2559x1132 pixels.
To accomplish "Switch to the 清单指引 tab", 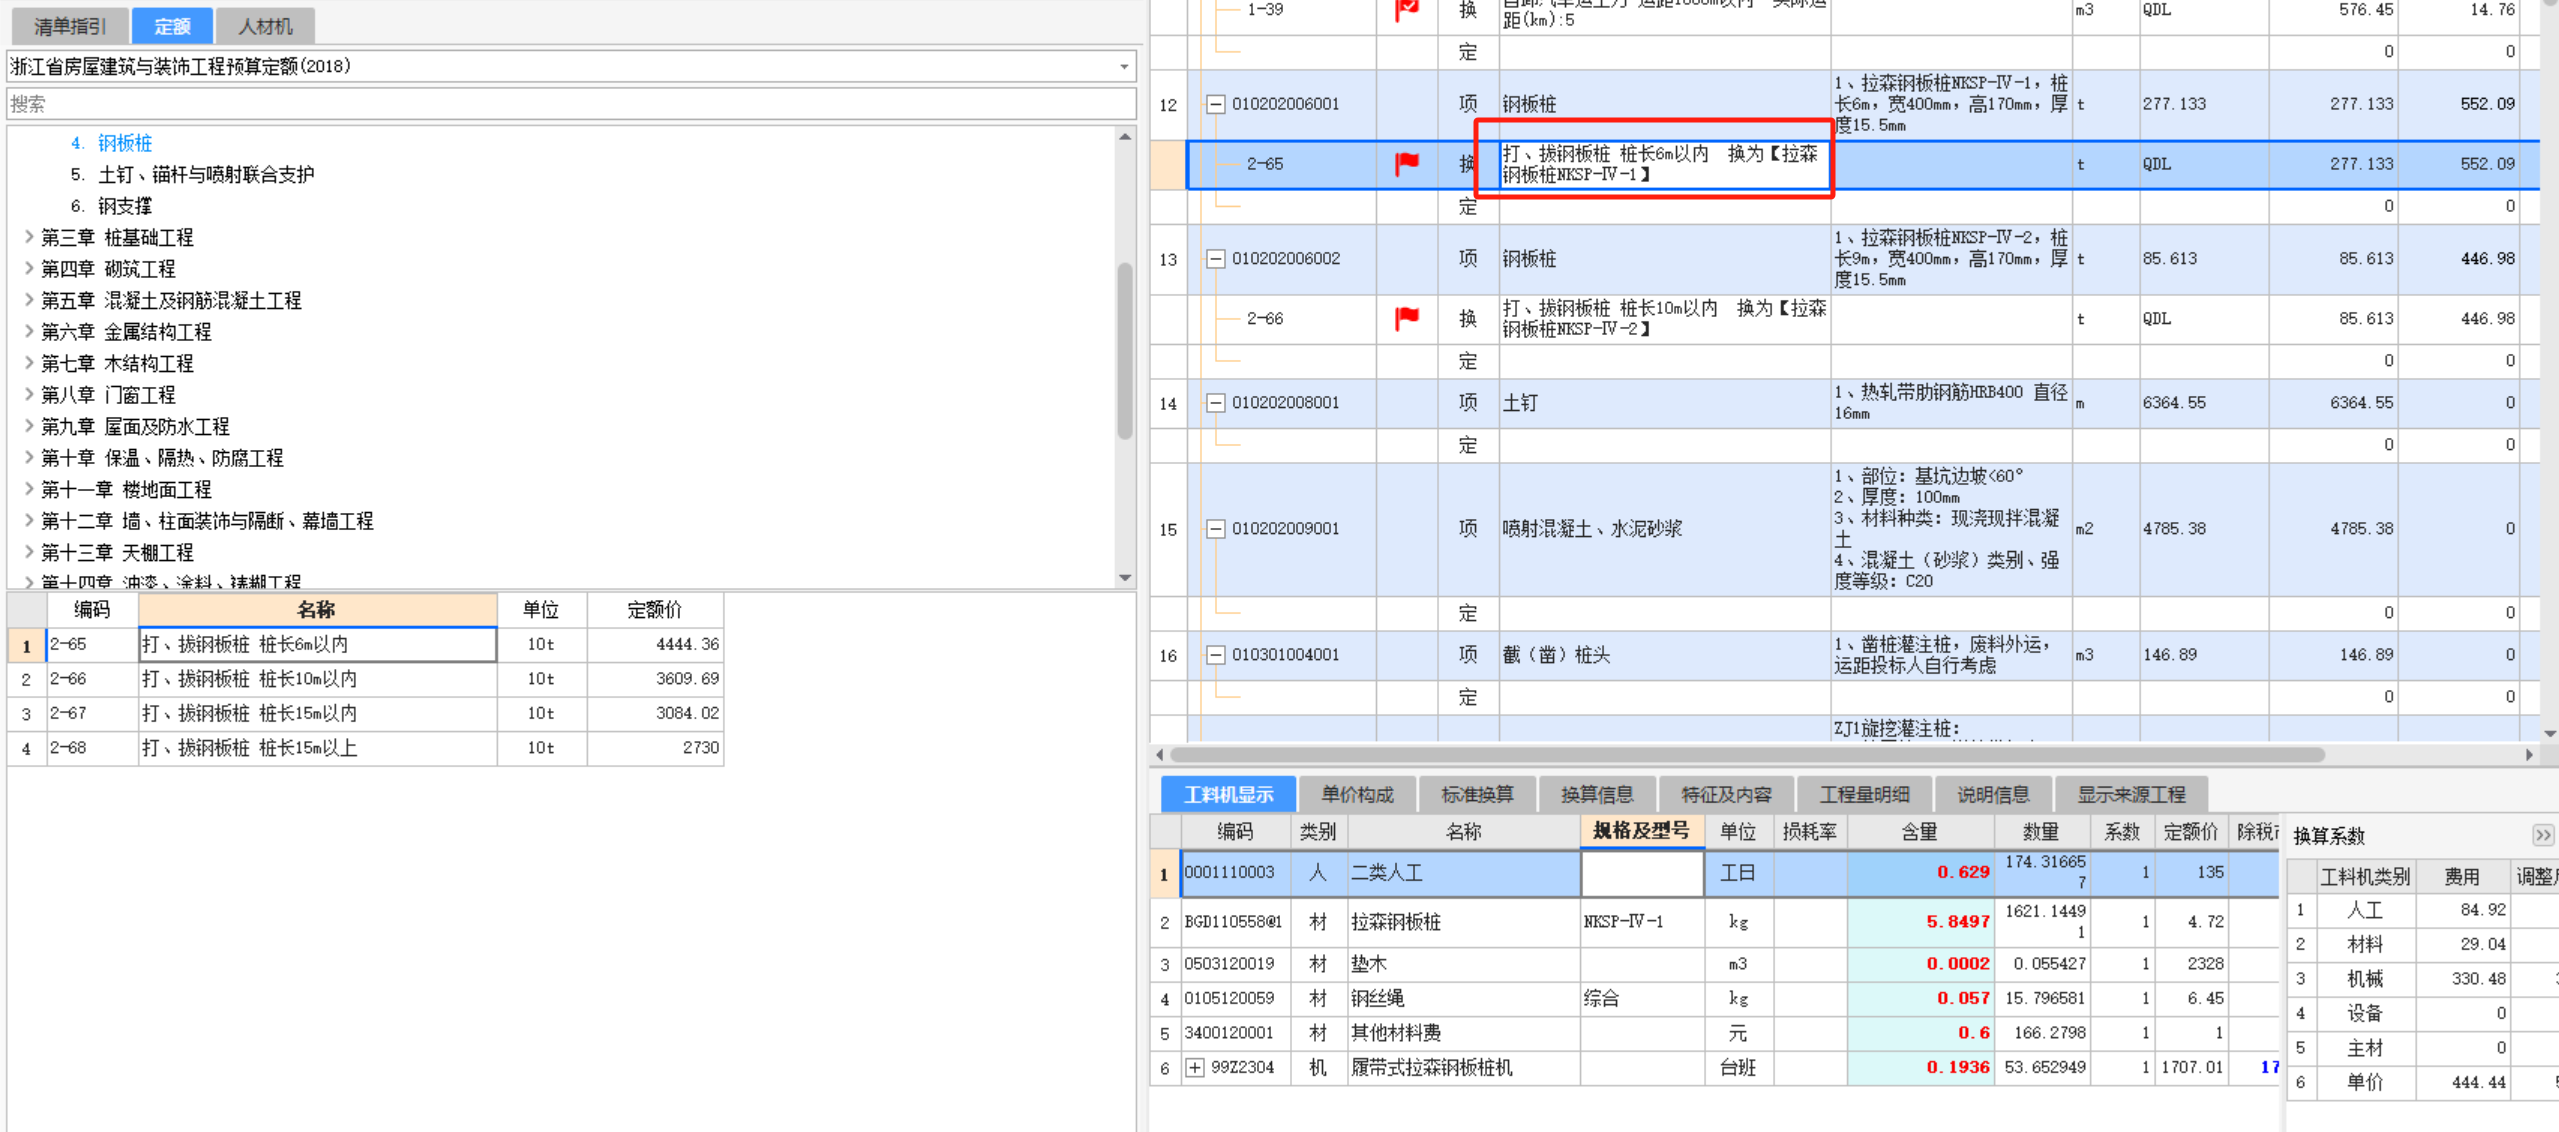I will [69, 26].
